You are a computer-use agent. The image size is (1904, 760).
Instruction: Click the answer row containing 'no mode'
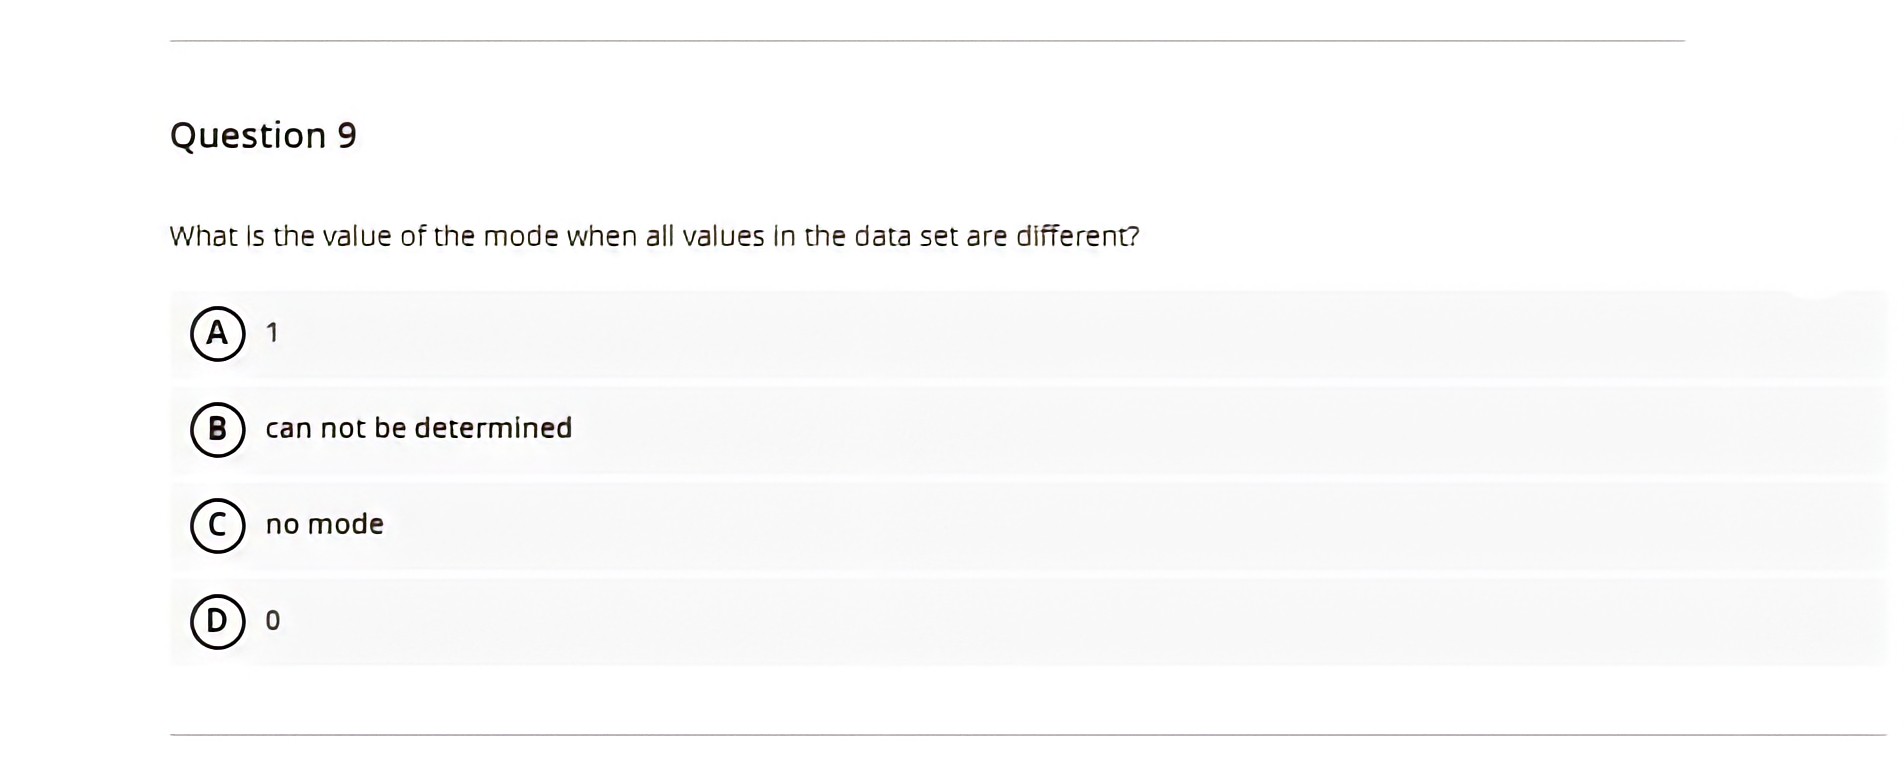(x=900, y=525)
